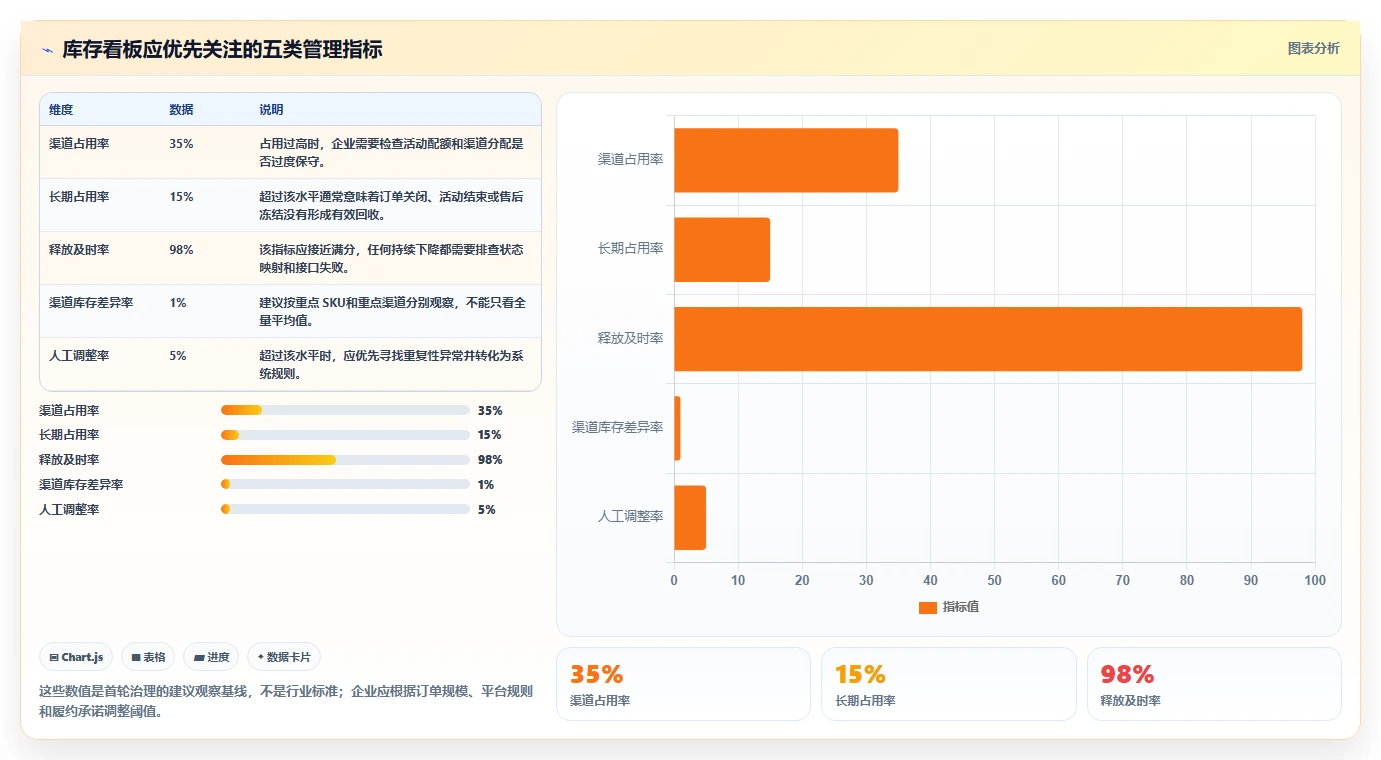Click the 长期占用率 bar in the chart
The width and height of the screenshot is (1381, 760).
pos(722,249)
